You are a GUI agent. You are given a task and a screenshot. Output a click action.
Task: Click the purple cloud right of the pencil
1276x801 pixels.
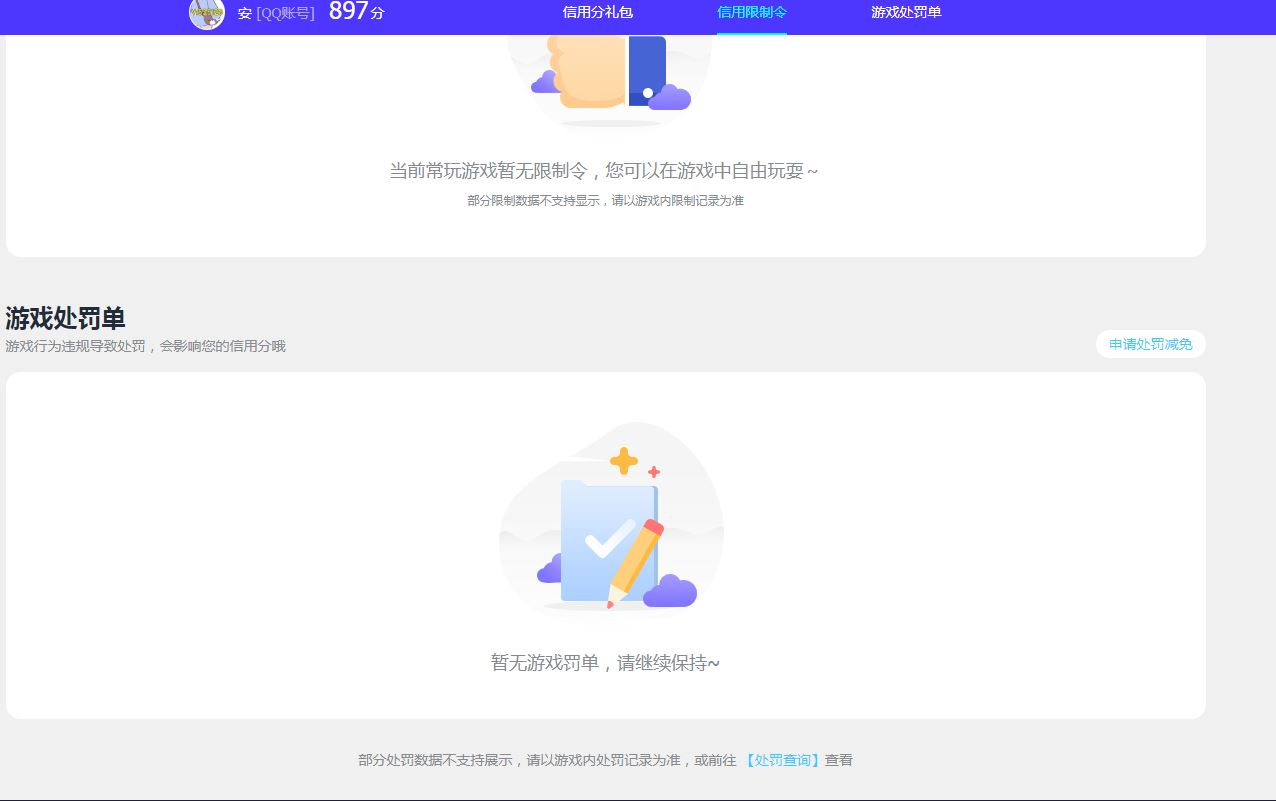[670, 591]
